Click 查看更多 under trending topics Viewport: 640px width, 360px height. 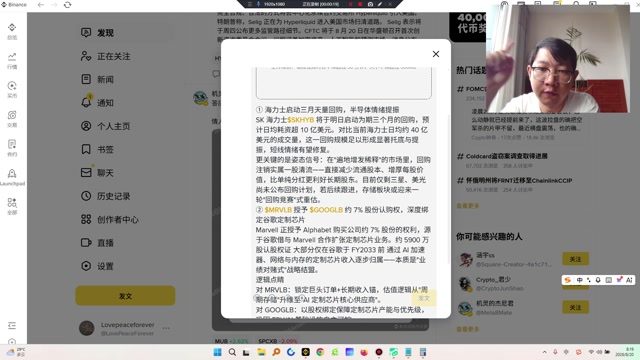tap(468, 206)
